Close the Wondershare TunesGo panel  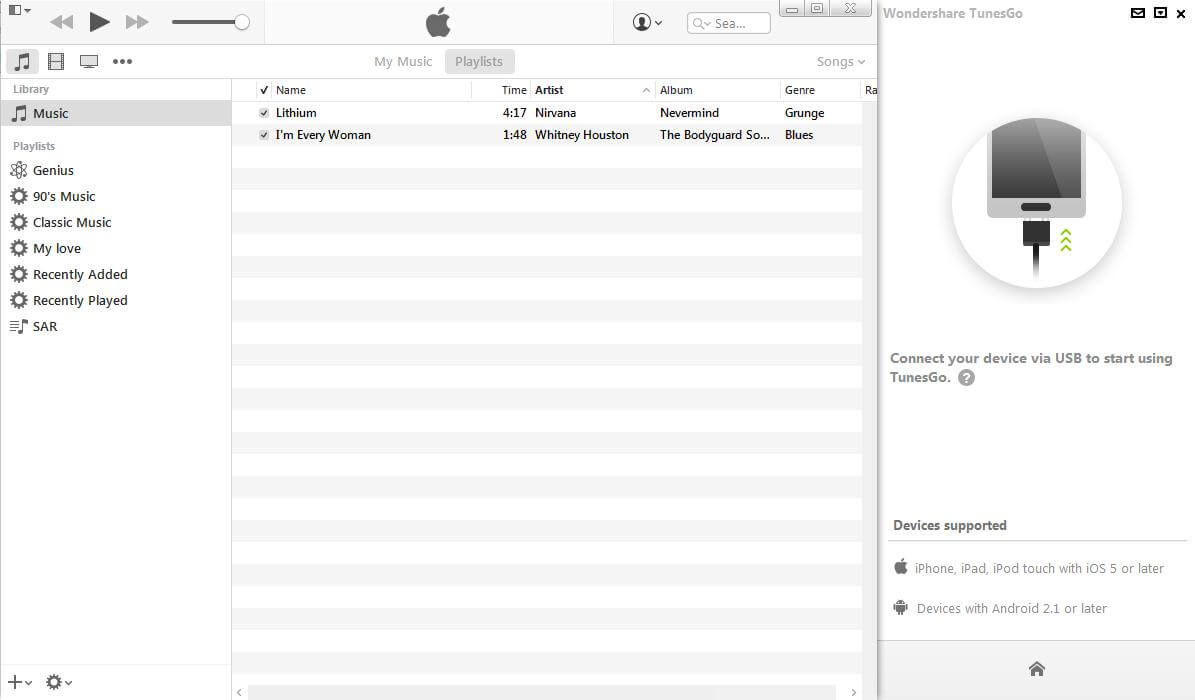coord(1181,14)
